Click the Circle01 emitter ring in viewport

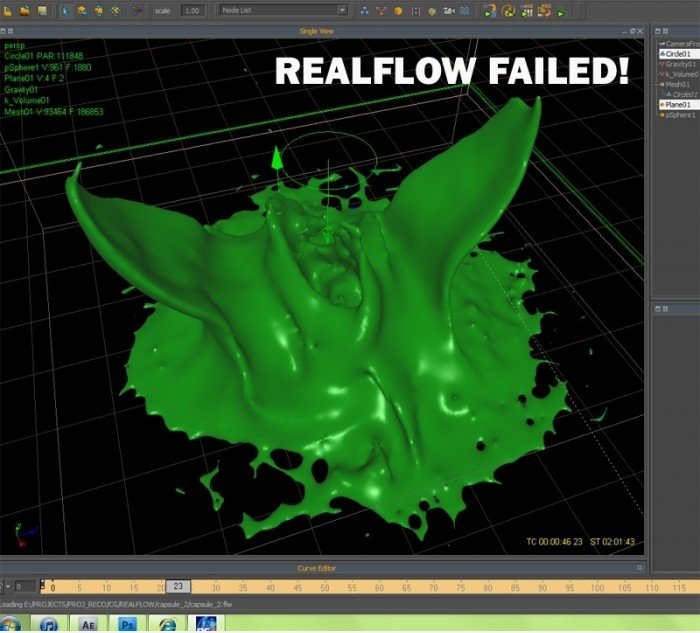tap(330, 158)
